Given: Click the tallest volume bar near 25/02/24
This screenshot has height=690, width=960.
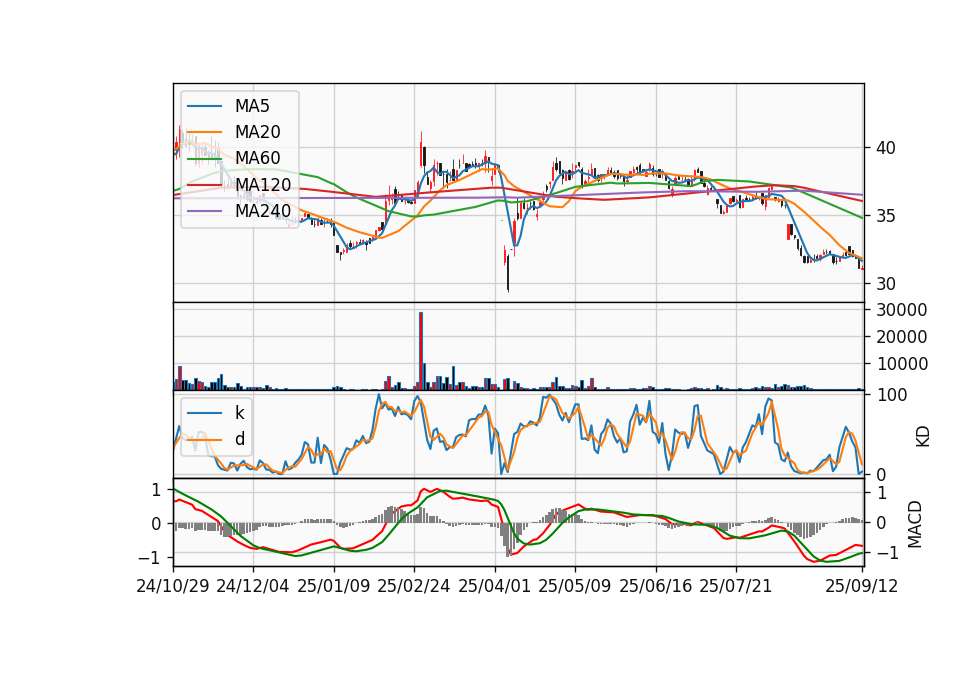Looking at the screenshot, I should [x=421, y=351].
